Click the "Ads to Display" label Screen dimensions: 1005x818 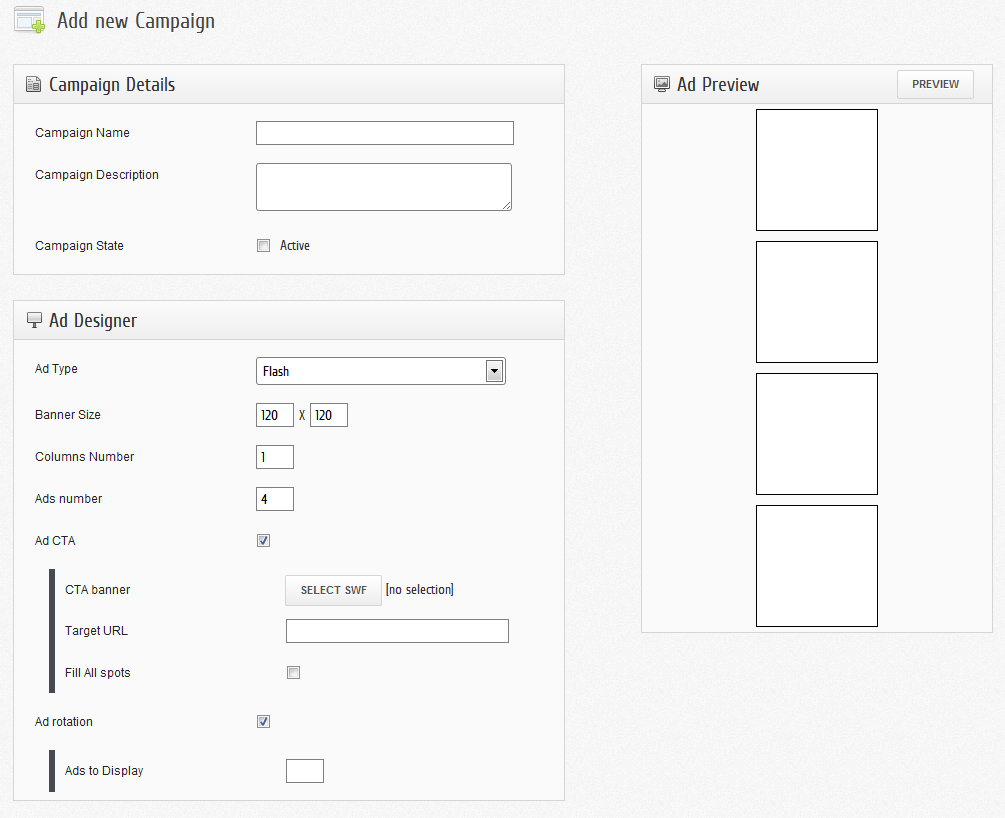(x=104, y=771)
